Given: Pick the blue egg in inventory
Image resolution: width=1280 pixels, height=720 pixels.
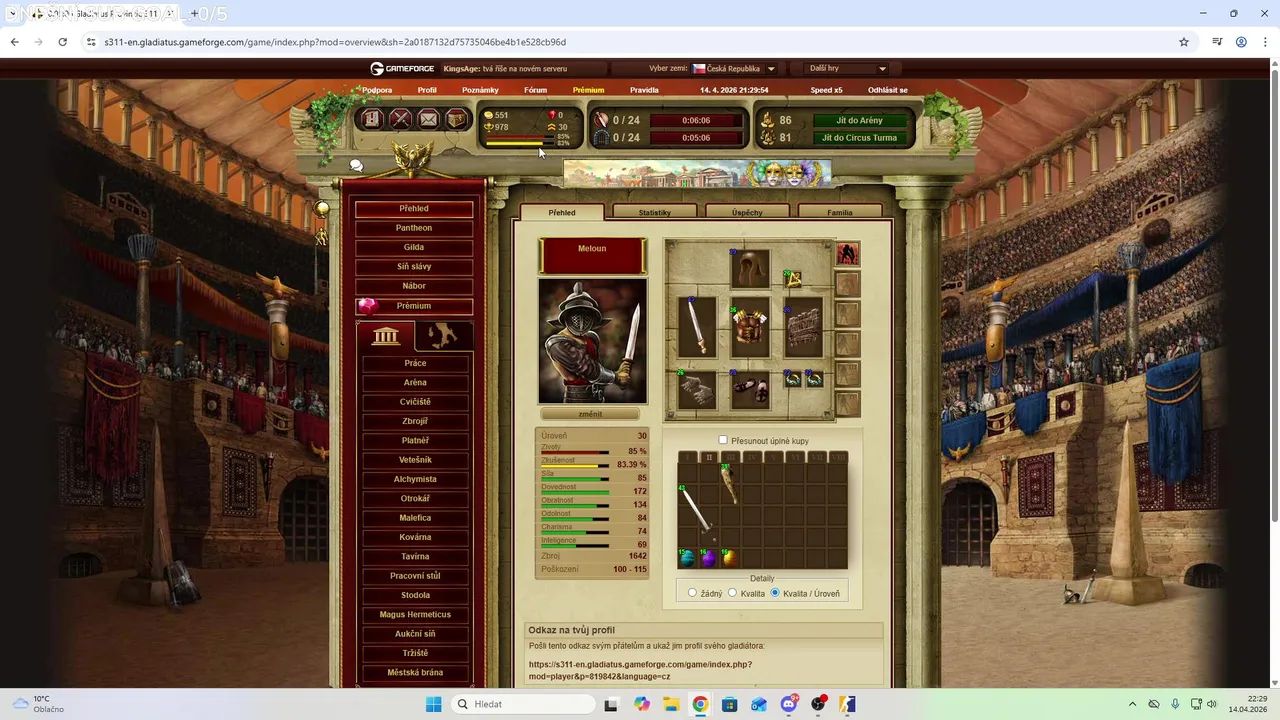Looking at the screenshot, I should point(687,558).
